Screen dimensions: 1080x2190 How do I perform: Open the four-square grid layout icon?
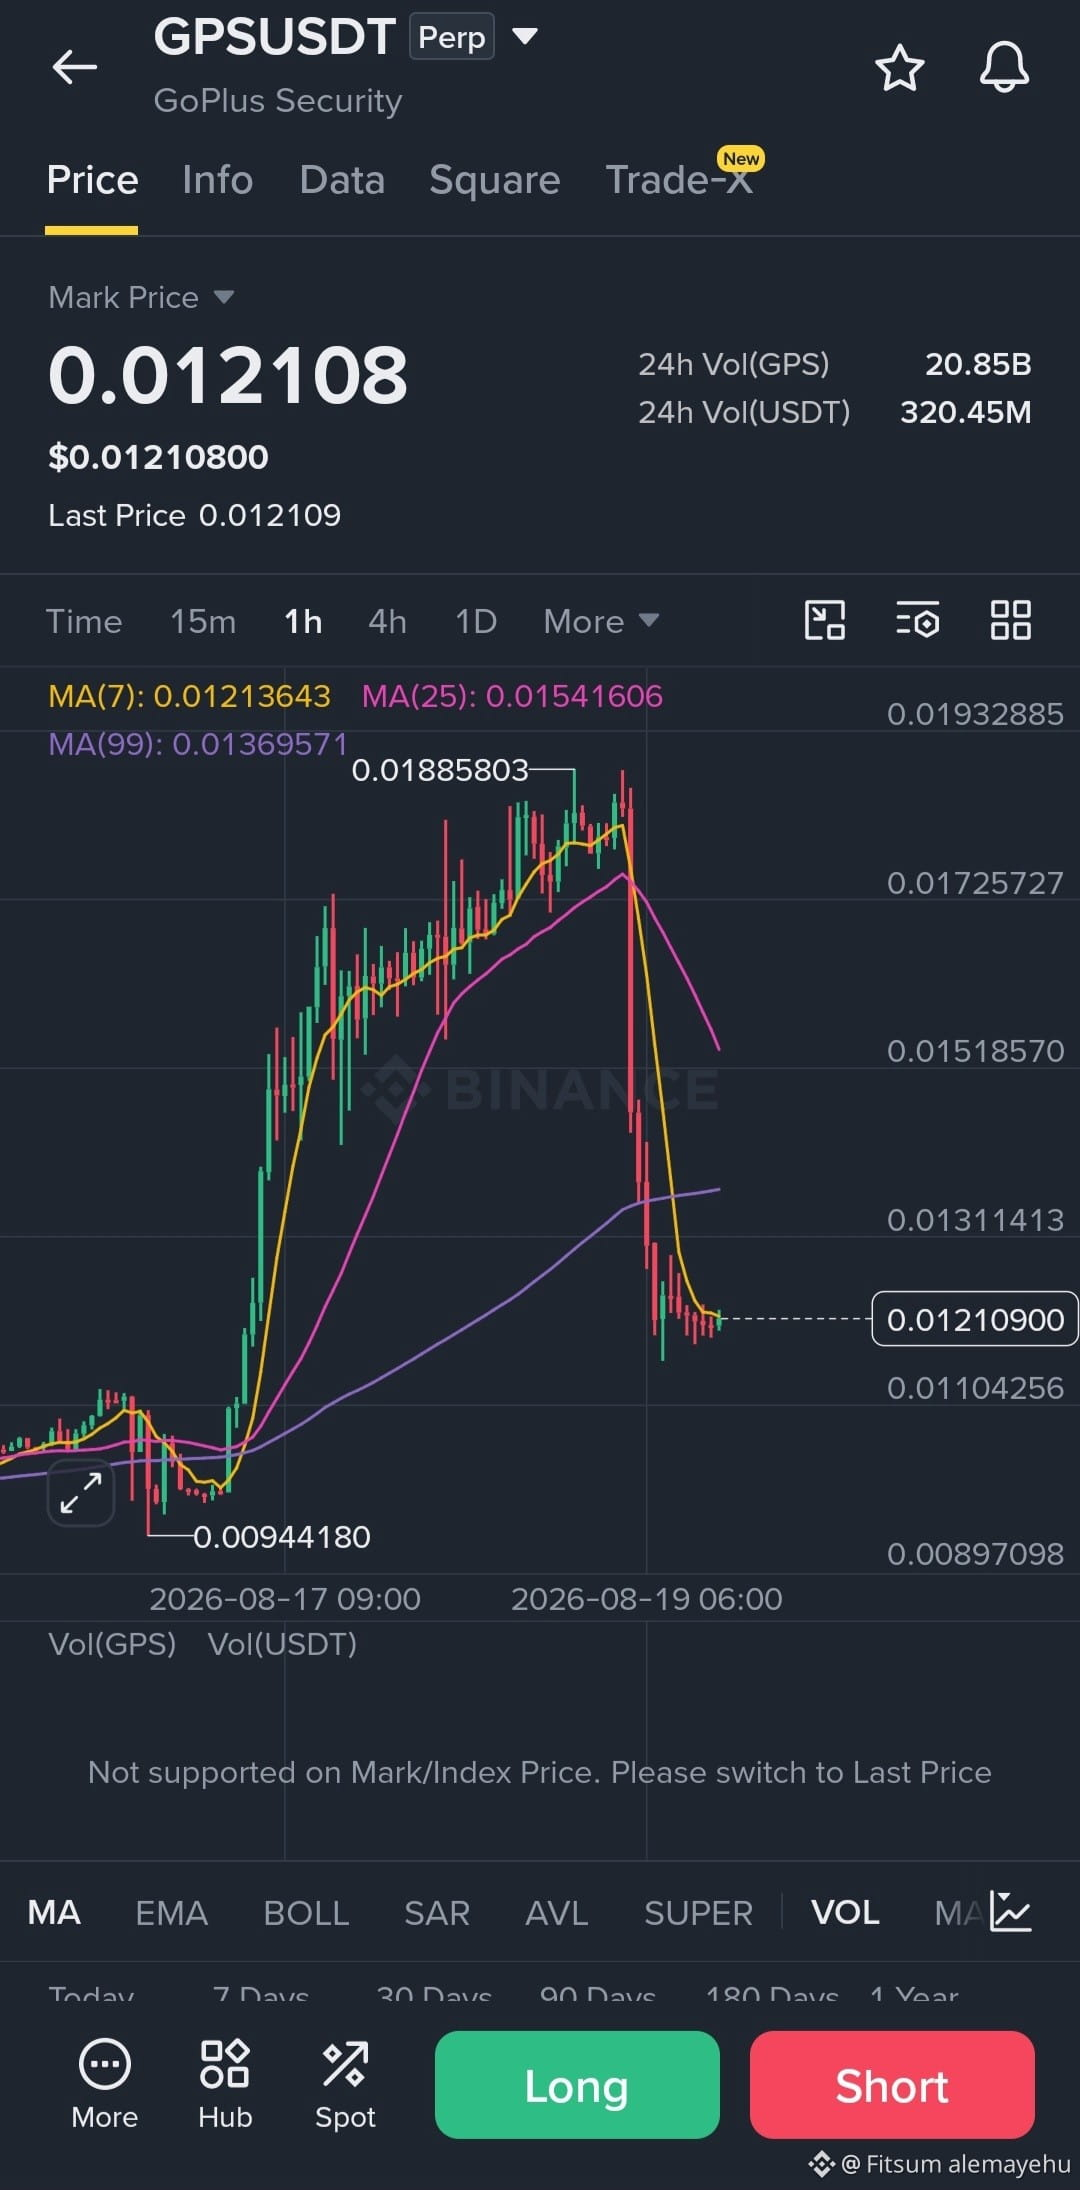[1010, 620]
